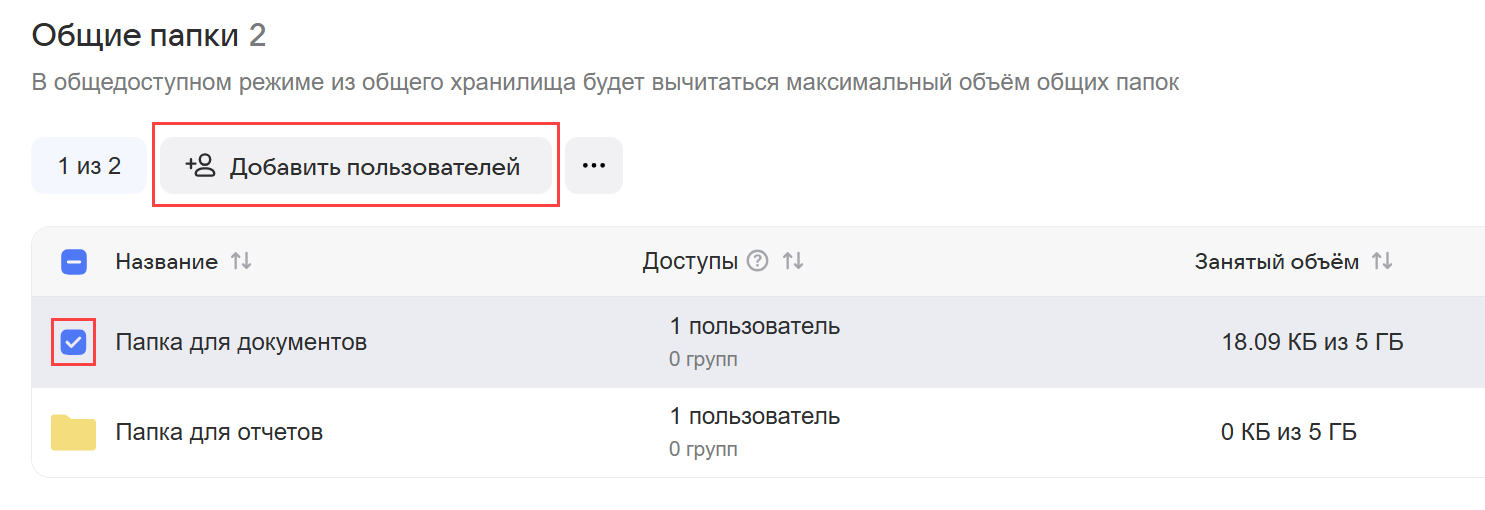
Task: Click '0 групп' in Папка для отчетов row
Action: pos(703,450)
